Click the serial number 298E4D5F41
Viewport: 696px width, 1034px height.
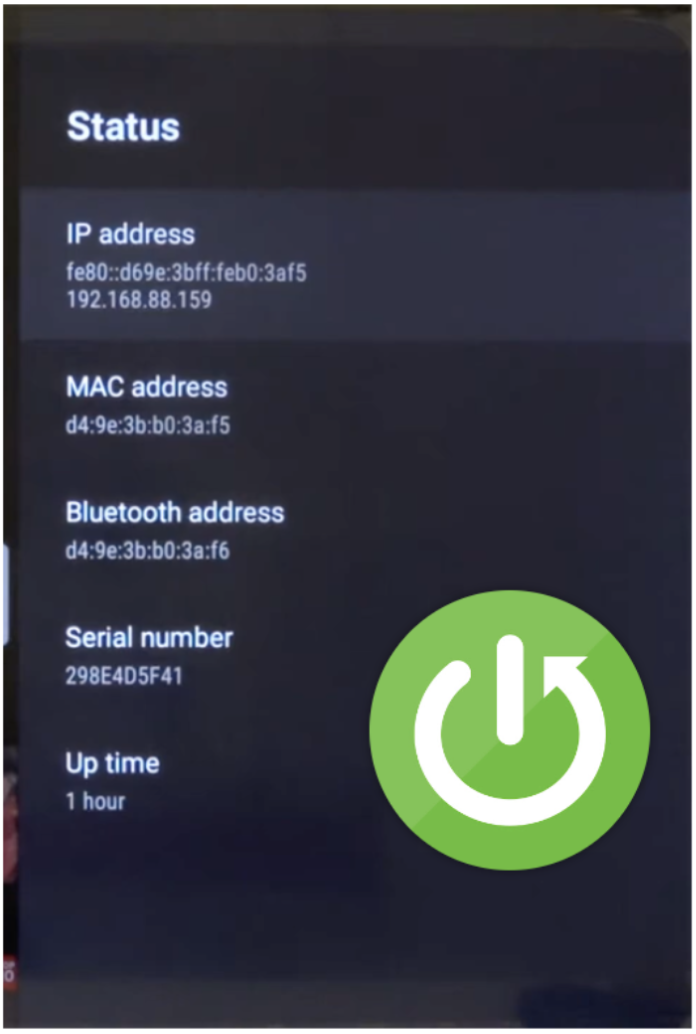[124, 676]
